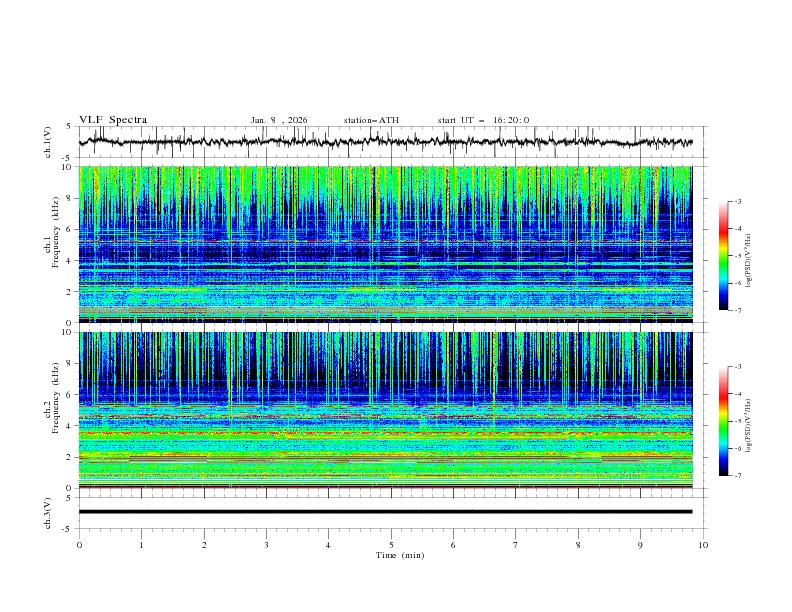
Task: Click the "0" label on the time axis
Action: tap(79, 545)
